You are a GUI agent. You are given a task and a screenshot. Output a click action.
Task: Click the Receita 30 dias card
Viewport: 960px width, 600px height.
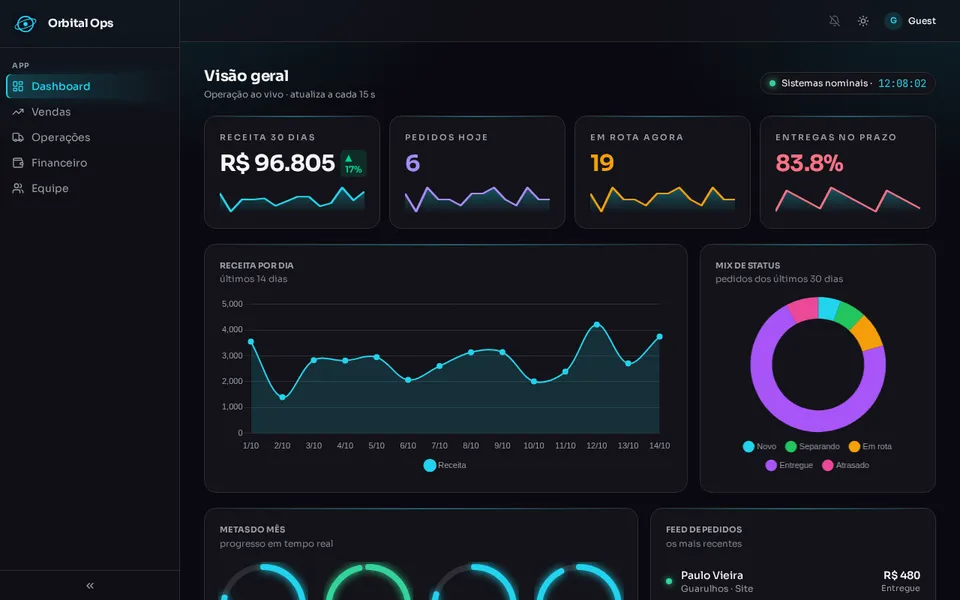(x=292, y=172)
